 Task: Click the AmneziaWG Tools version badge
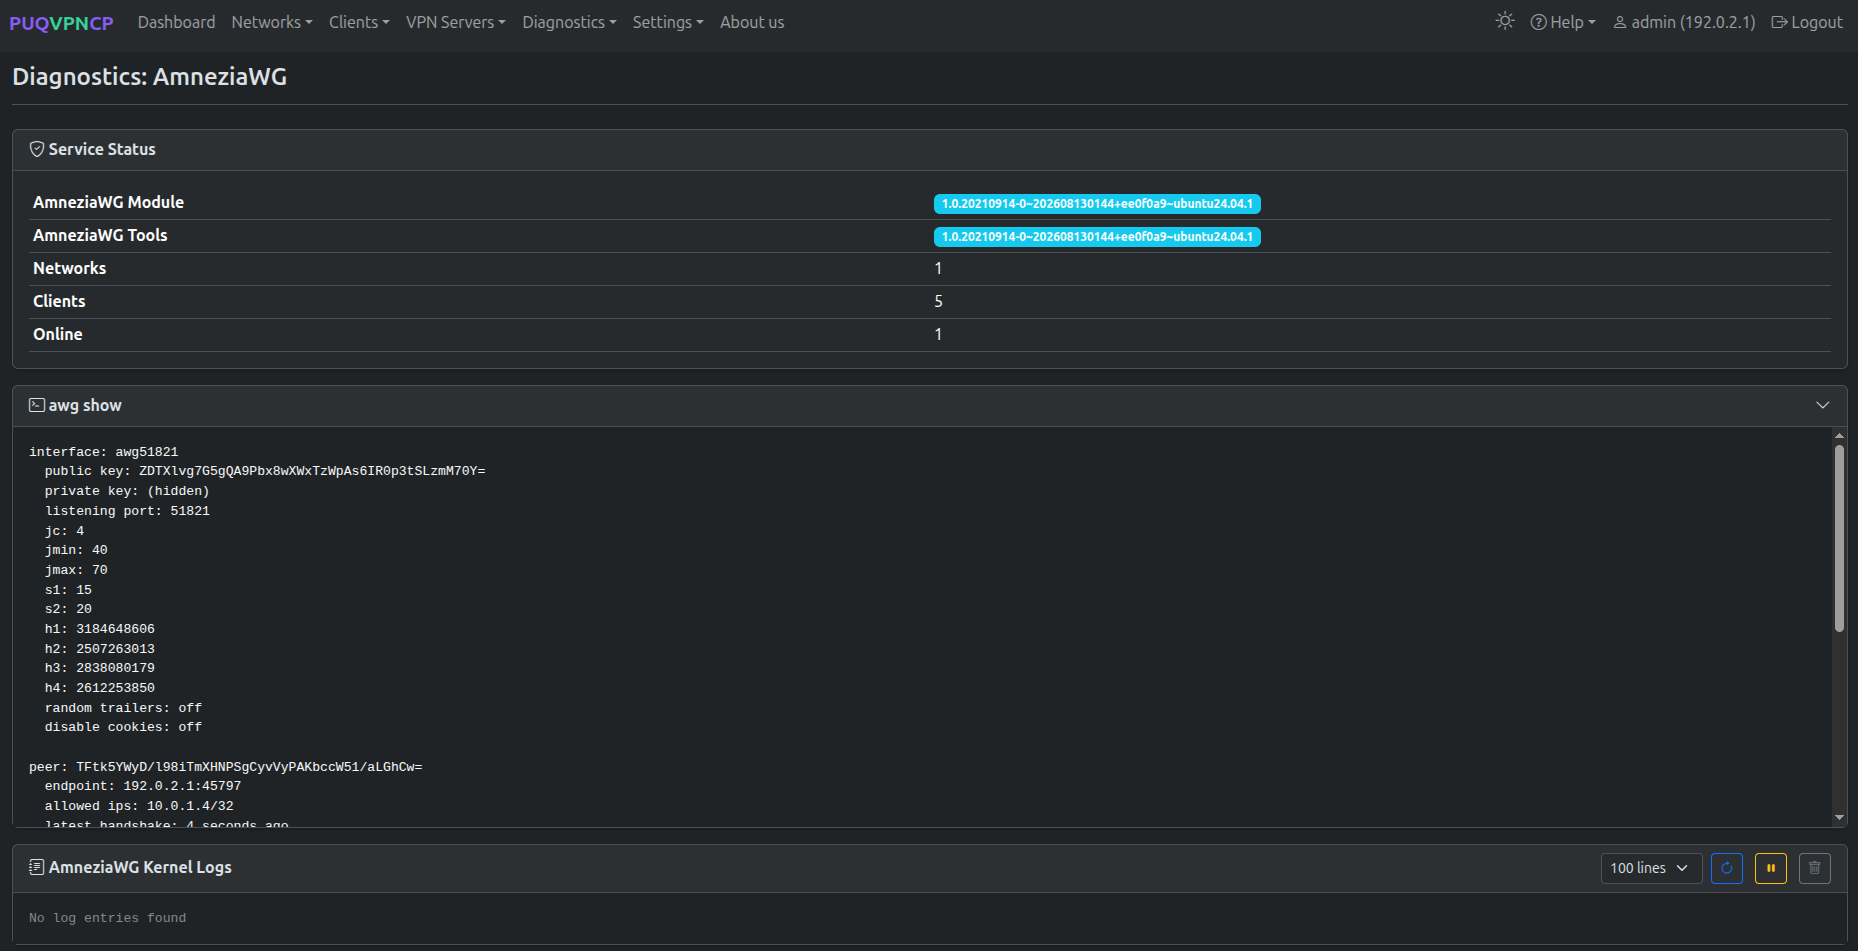(x=1097, y=237)
